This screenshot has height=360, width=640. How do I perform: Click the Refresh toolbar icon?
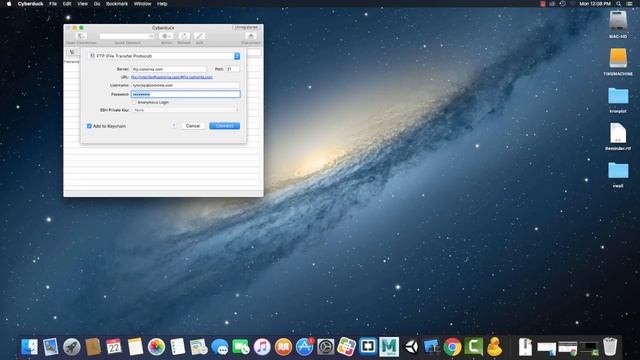click(x=184, y=36)
